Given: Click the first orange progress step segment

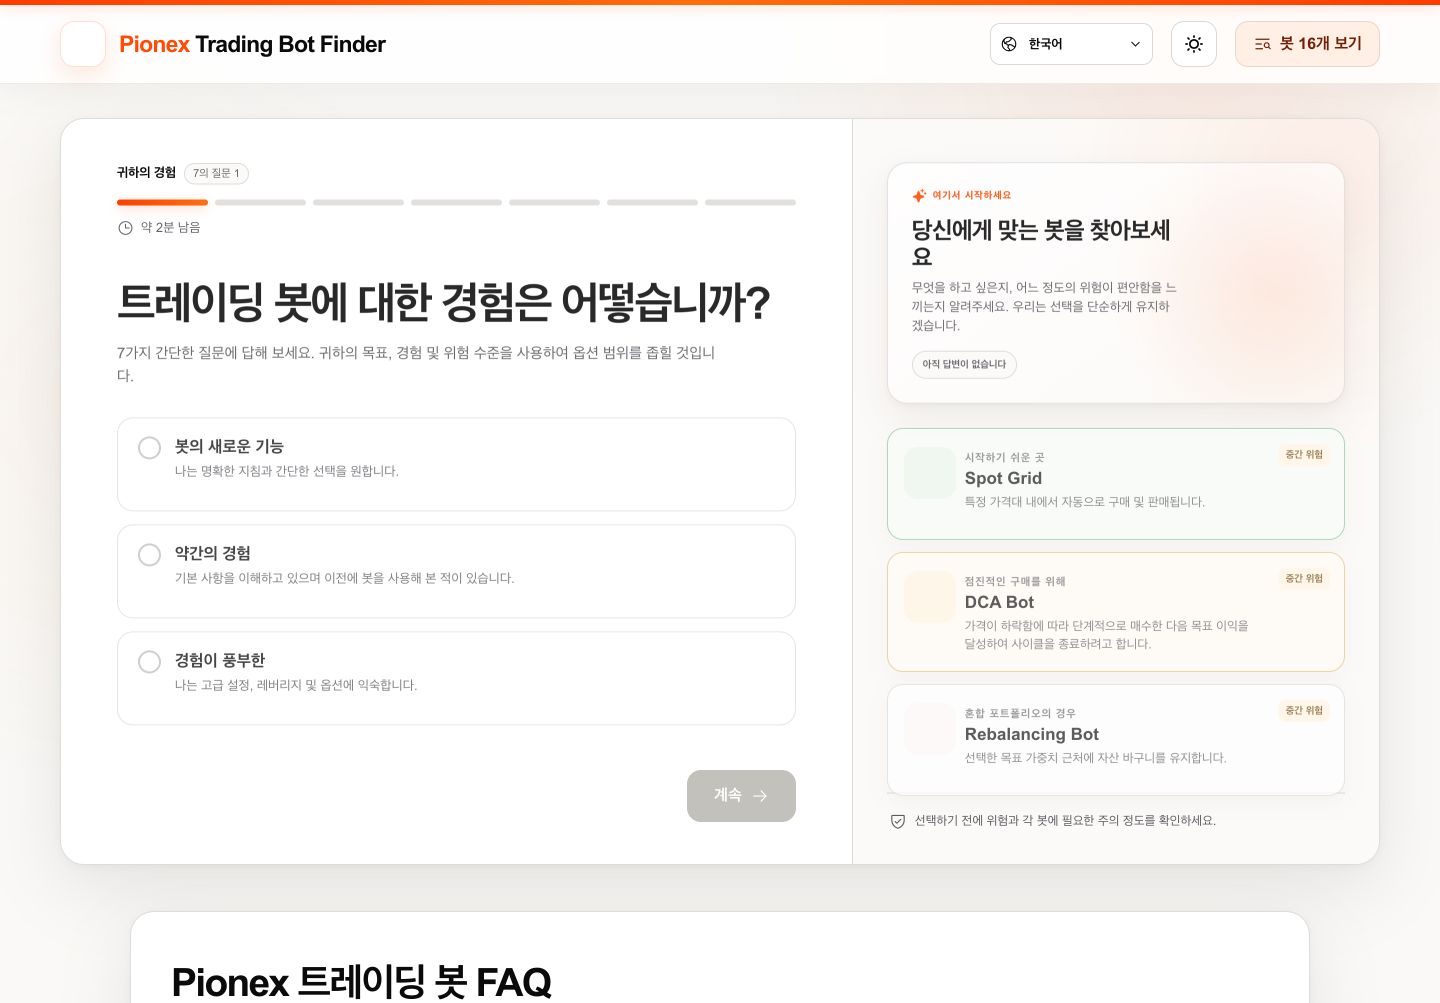Looking at the screenshot, I should (x=162, y=202).
